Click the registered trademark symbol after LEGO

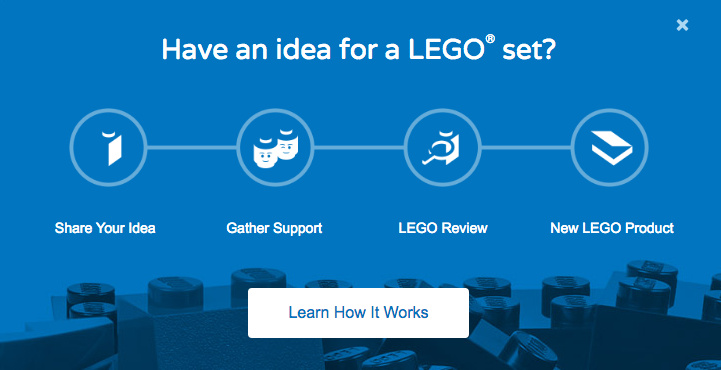click(x=490, y=40)
